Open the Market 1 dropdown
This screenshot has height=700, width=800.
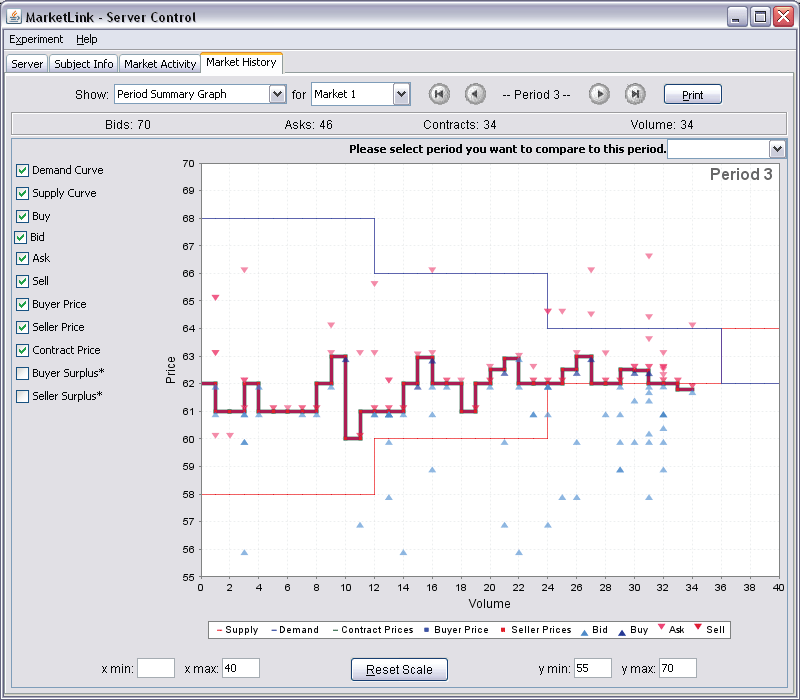click(x=361, y=94)
